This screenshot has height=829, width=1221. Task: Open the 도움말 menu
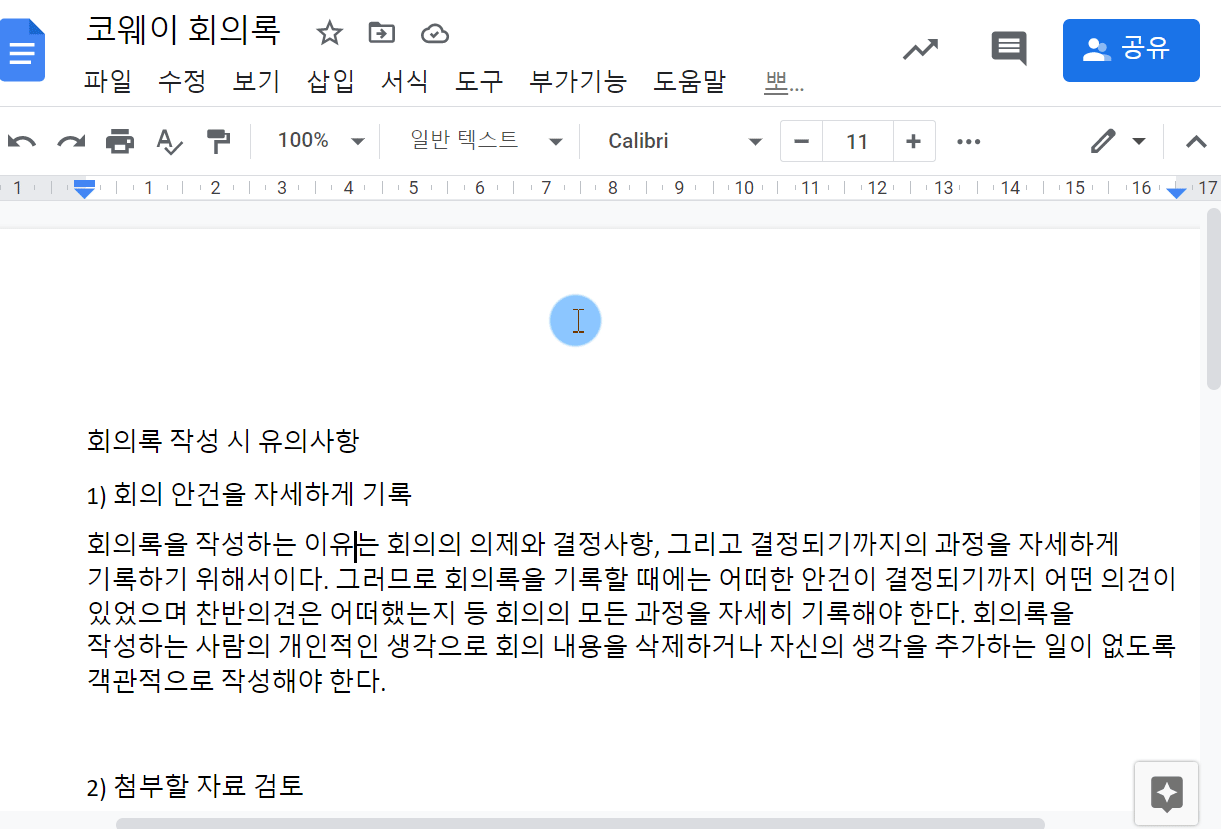pyautogui.click(x=690, y=82)
